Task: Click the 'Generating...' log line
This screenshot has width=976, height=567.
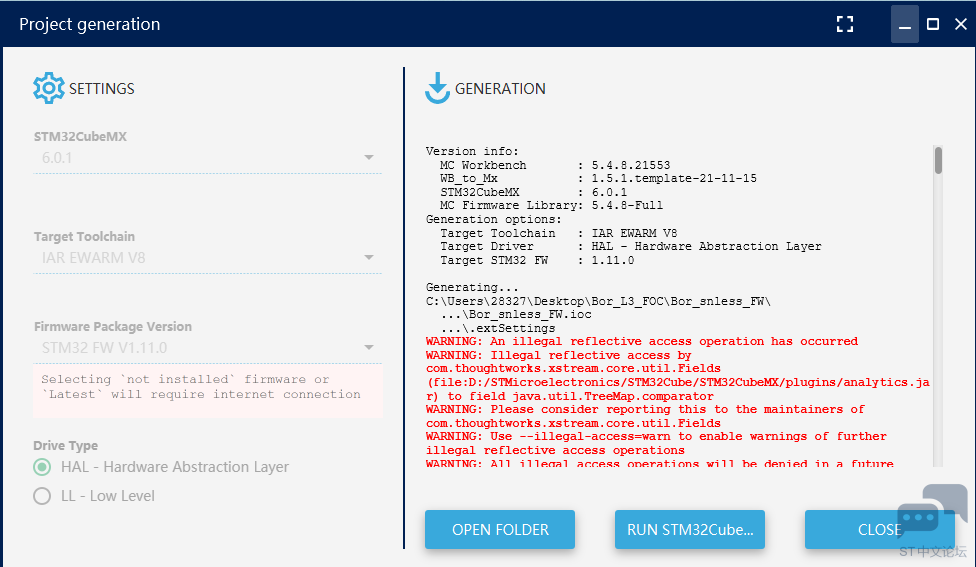Action: pos(472,287)
